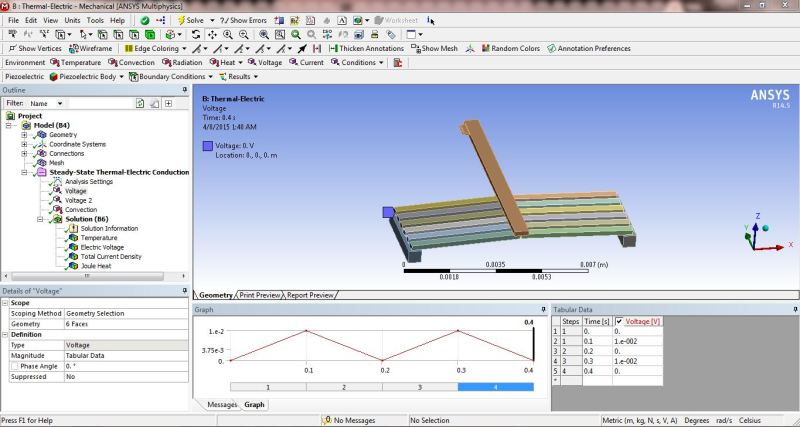
Task: Select the green Body selection filter icon
Action: click(150, 35)
